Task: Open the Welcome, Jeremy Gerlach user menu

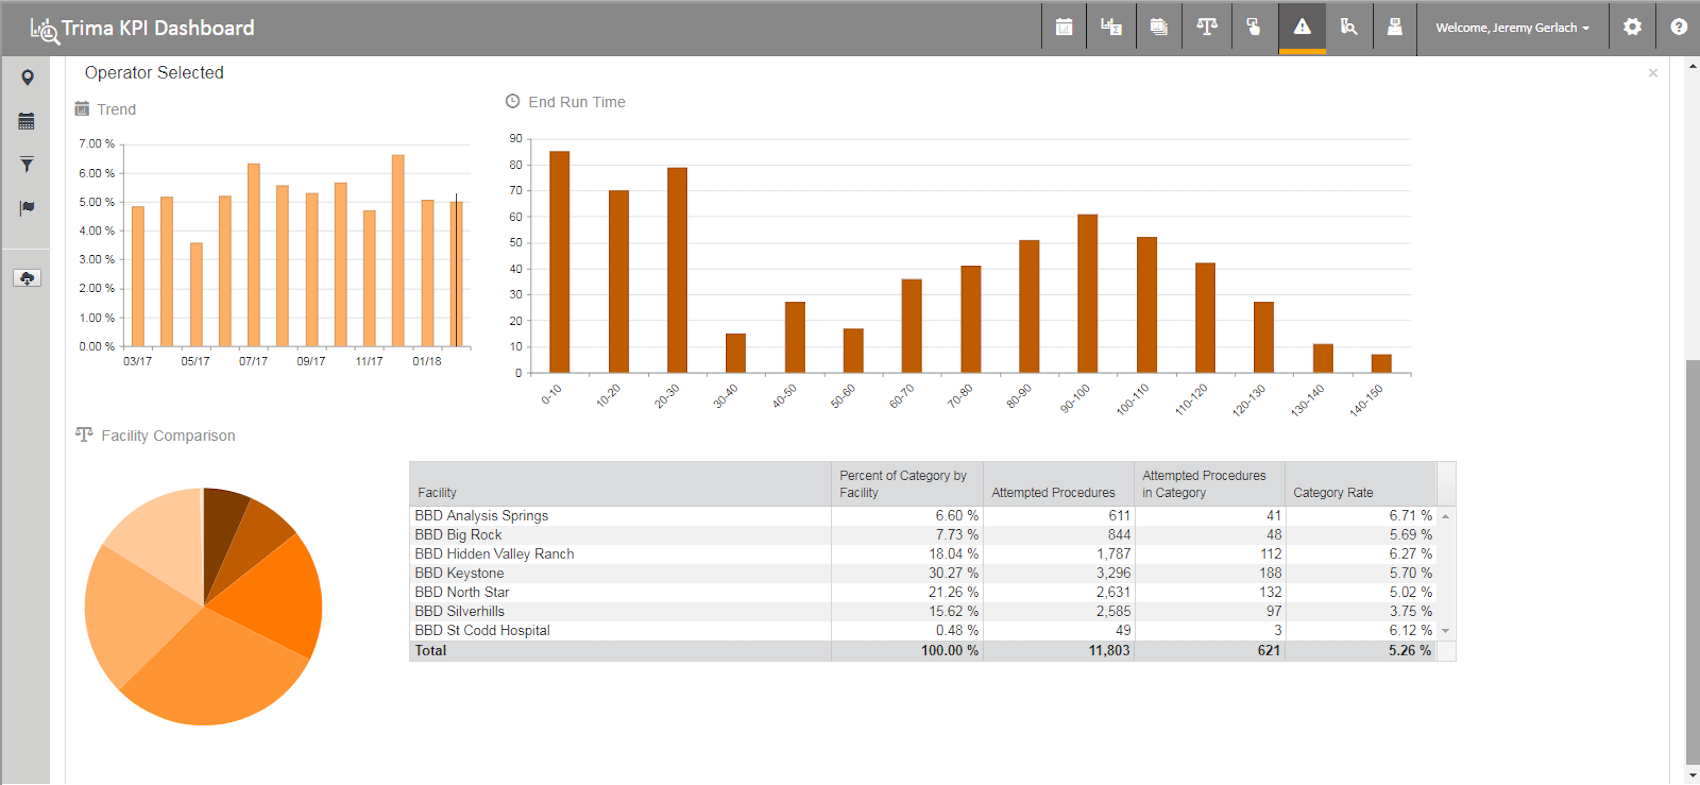Action: click(x=1512, y=28)
